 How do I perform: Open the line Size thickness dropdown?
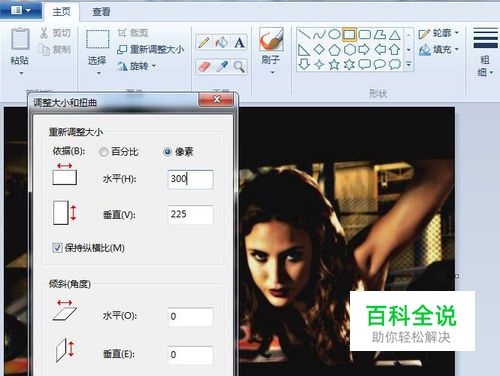click(x=485, y=52)
